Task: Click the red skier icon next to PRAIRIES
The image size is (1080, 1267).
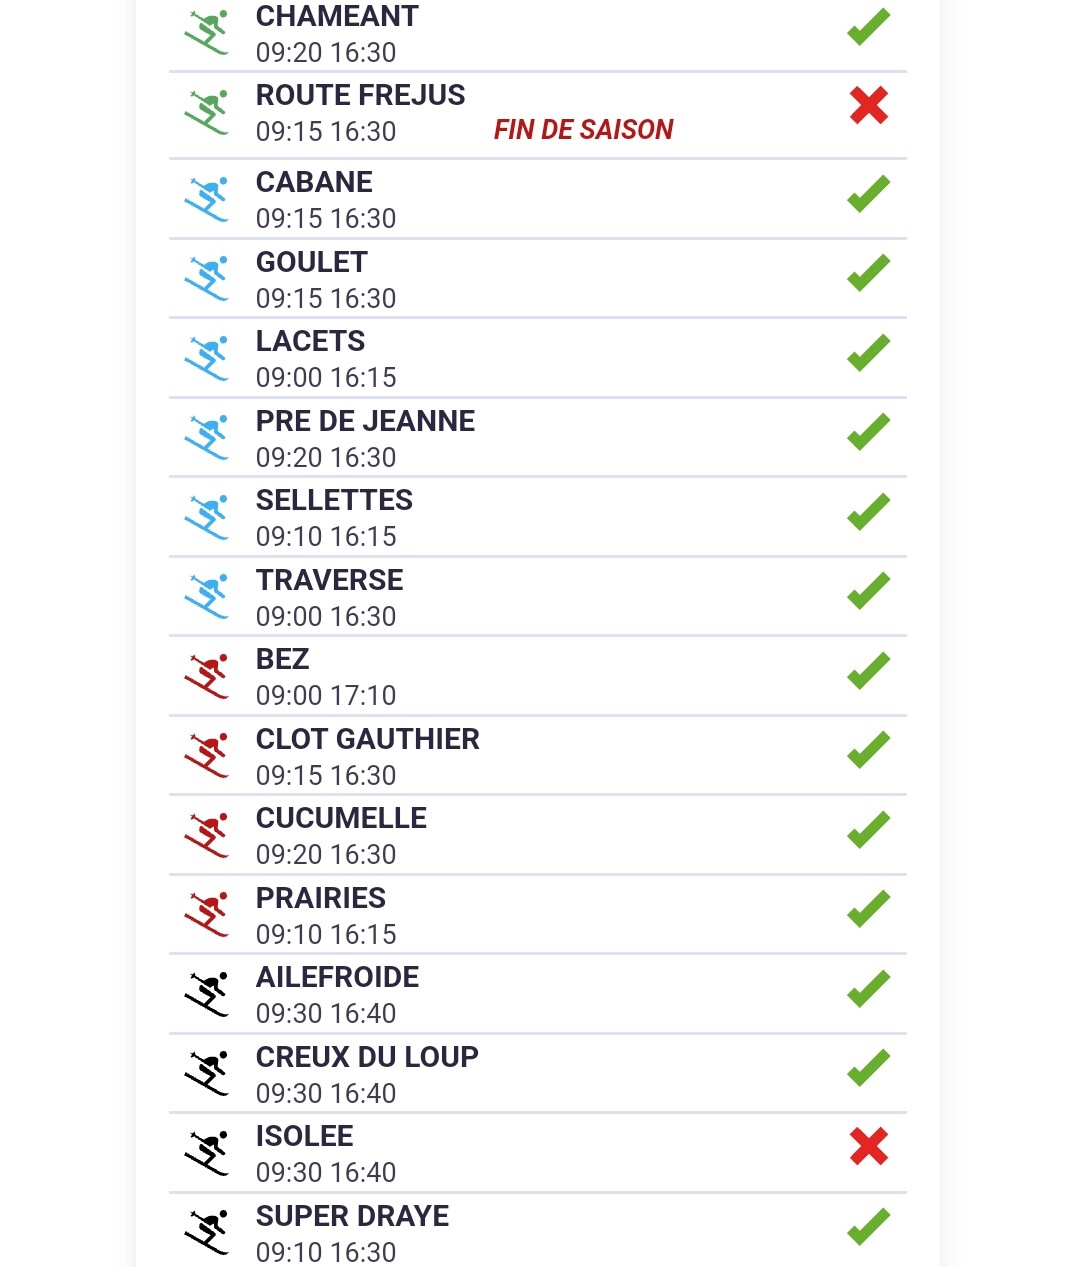Action: point(207,915)
